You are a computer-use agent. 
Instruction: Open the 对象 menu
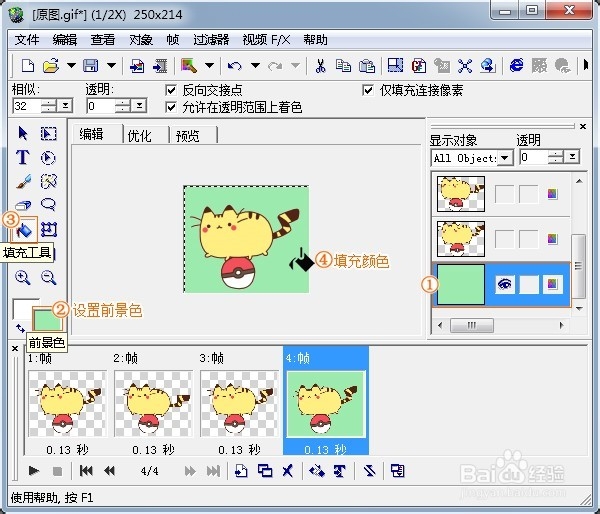click(x=141, y=39)
